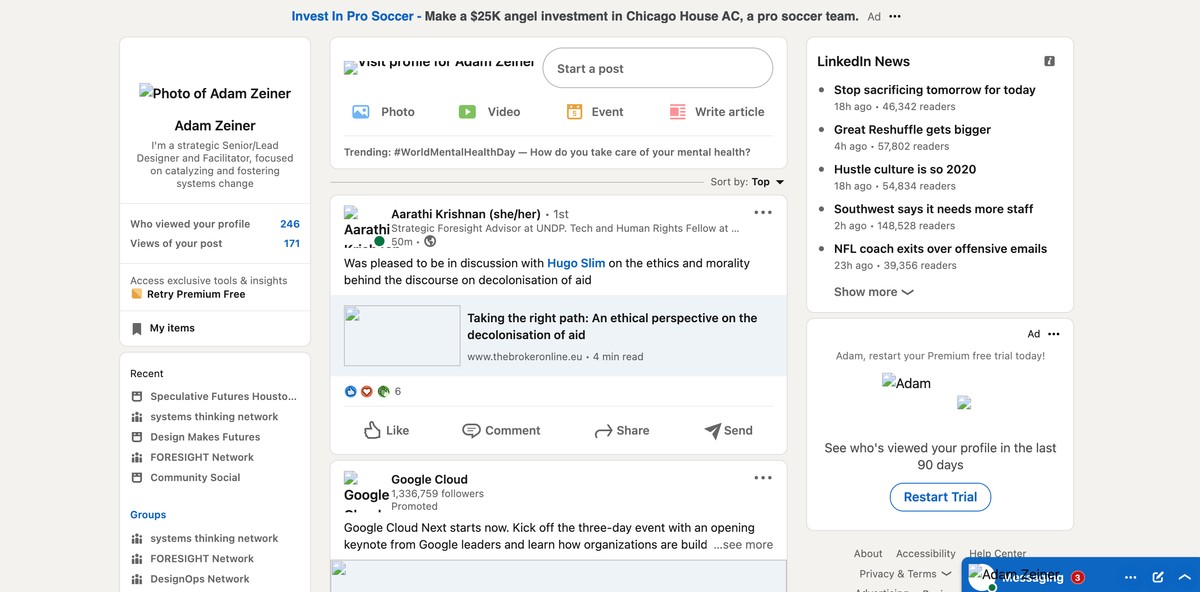The width and height of the screenshot is (1200, 592).
Task: Open Adam Zeiner's profile name link in sidebar
Action: coord(215,126)
